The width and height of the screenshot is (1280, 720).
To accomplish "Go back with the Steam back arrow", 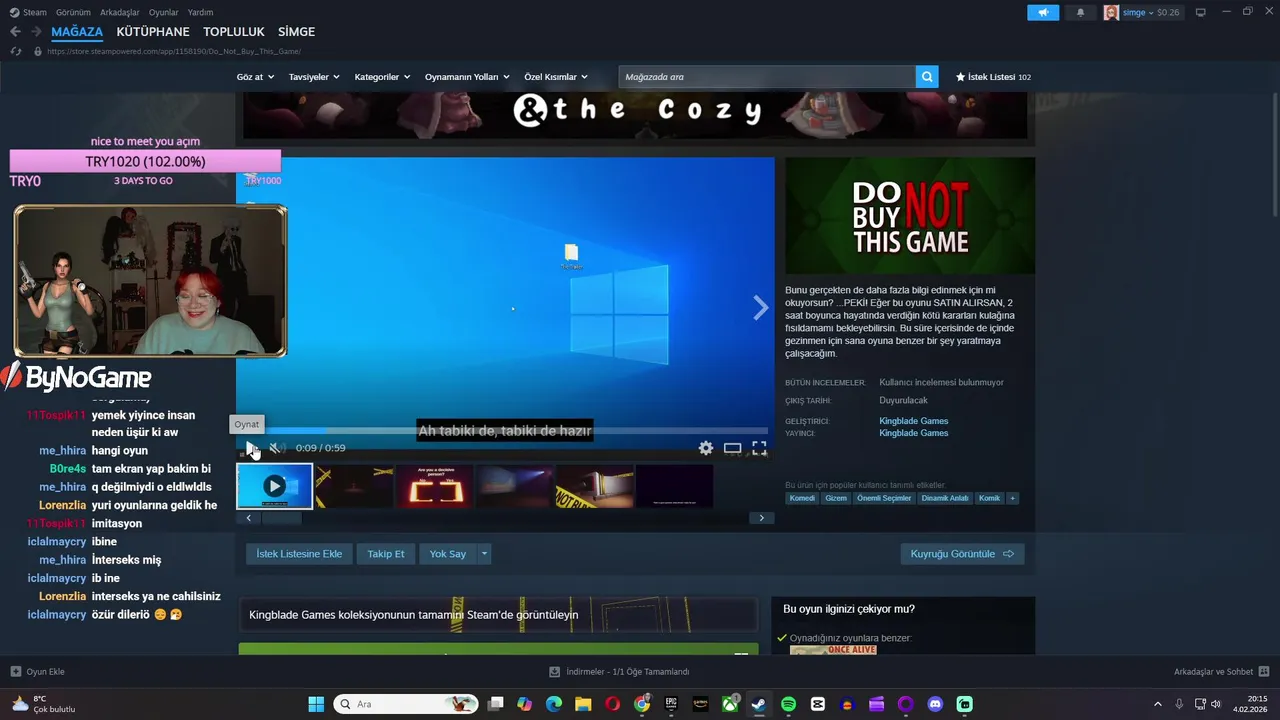I will pyautogui.click(x=15, y=32).
